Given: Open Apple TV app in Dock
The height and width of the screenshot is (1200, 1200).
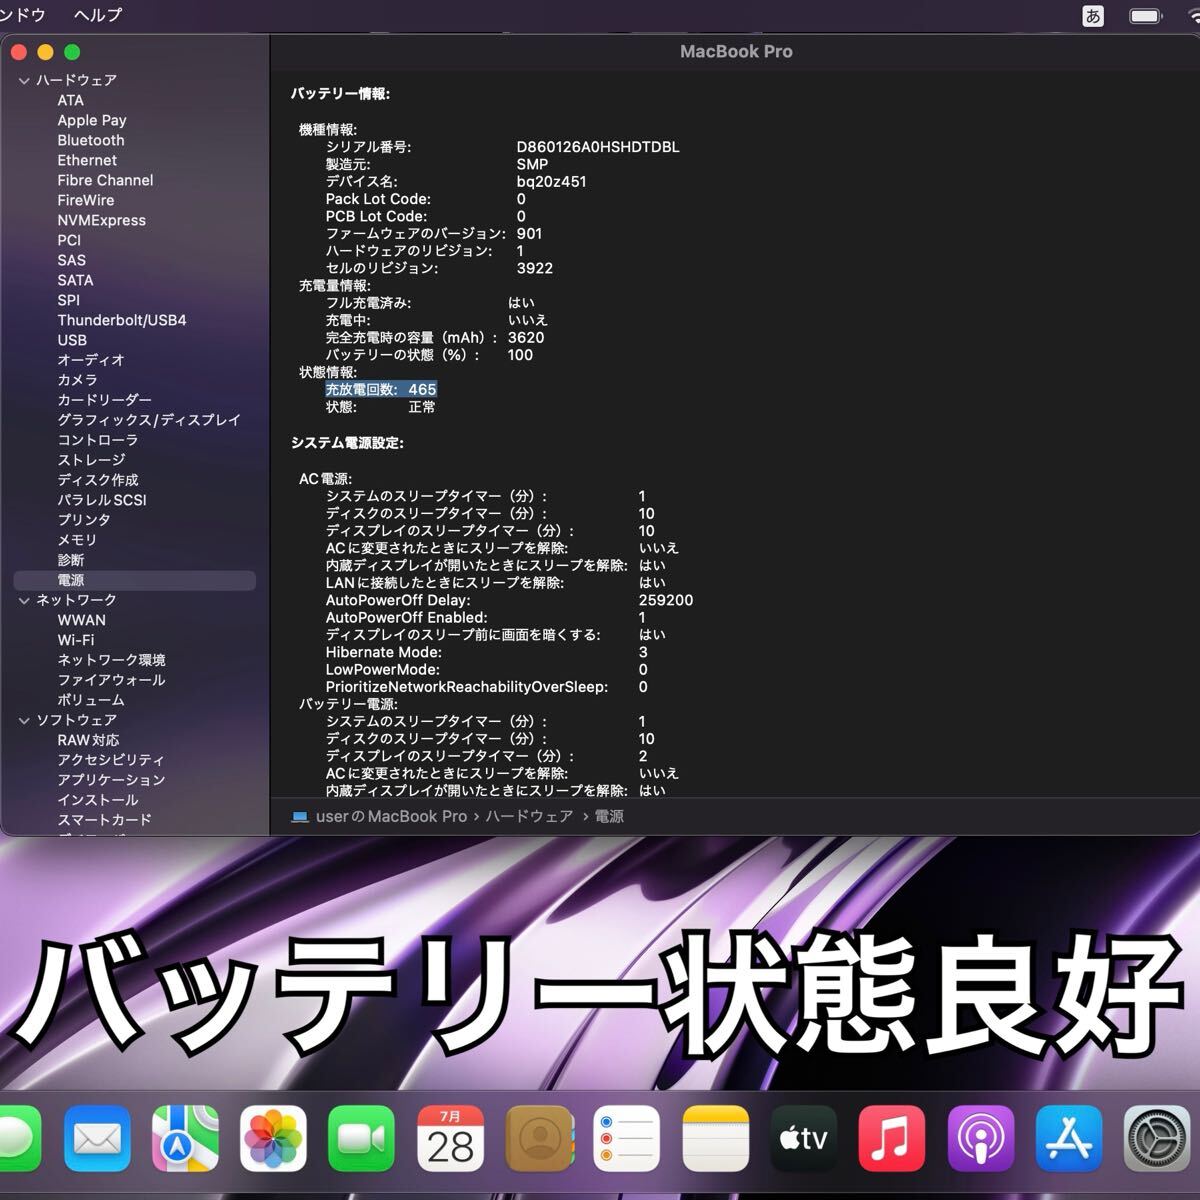Looking at the screenshot, I should pyautogui.click(x=803, y=1138).
